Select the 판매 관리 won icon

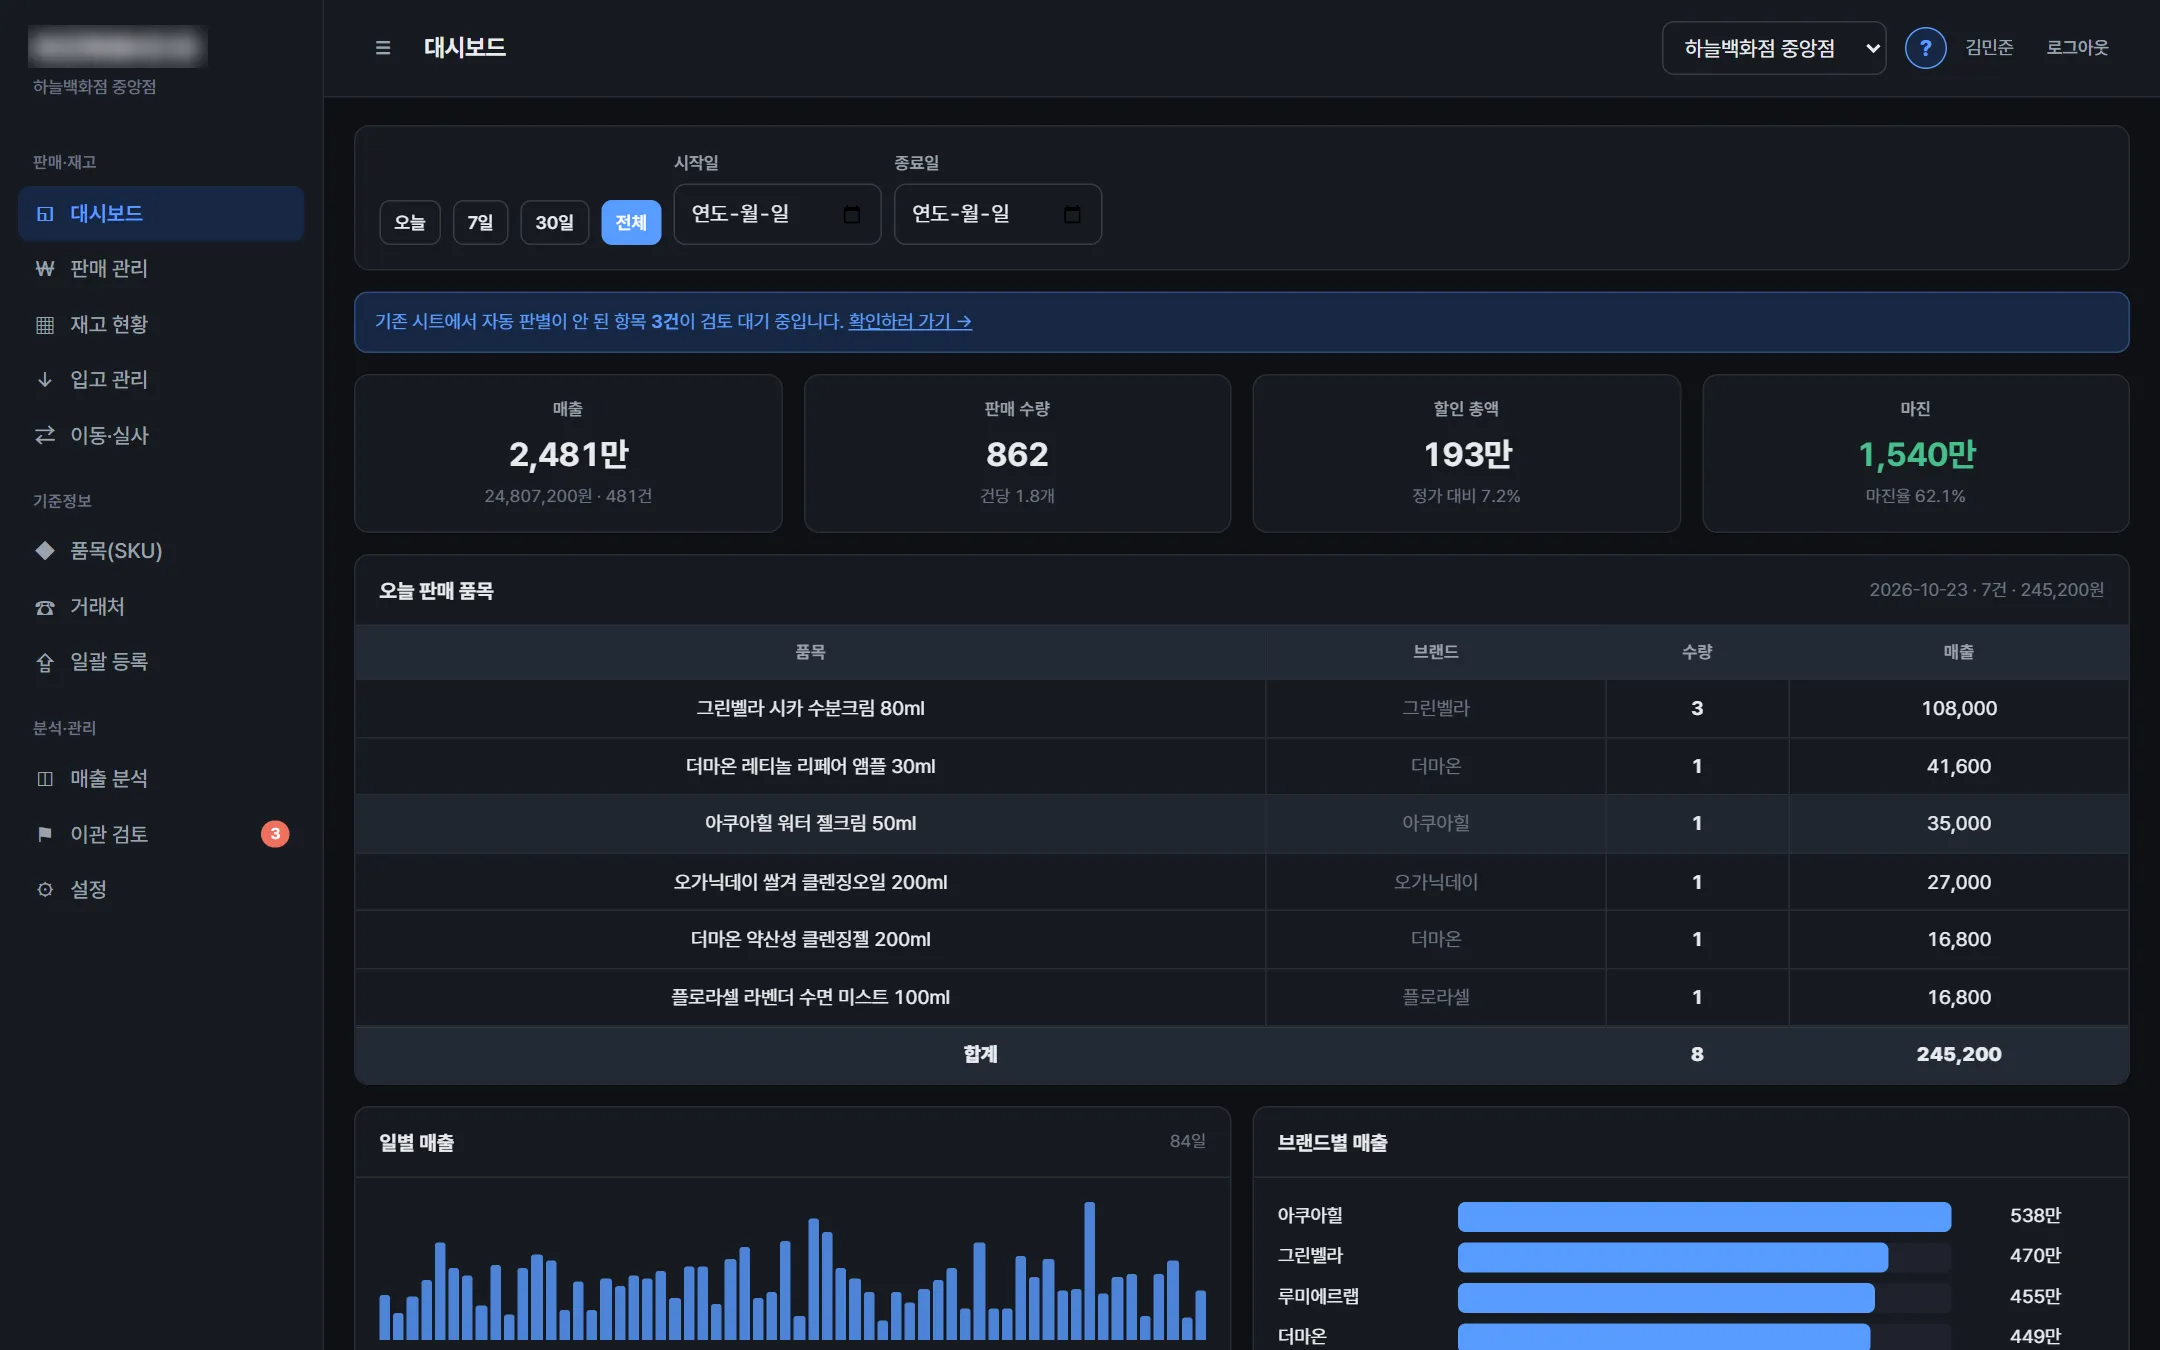pyautogui.click(x=45, y=269)
